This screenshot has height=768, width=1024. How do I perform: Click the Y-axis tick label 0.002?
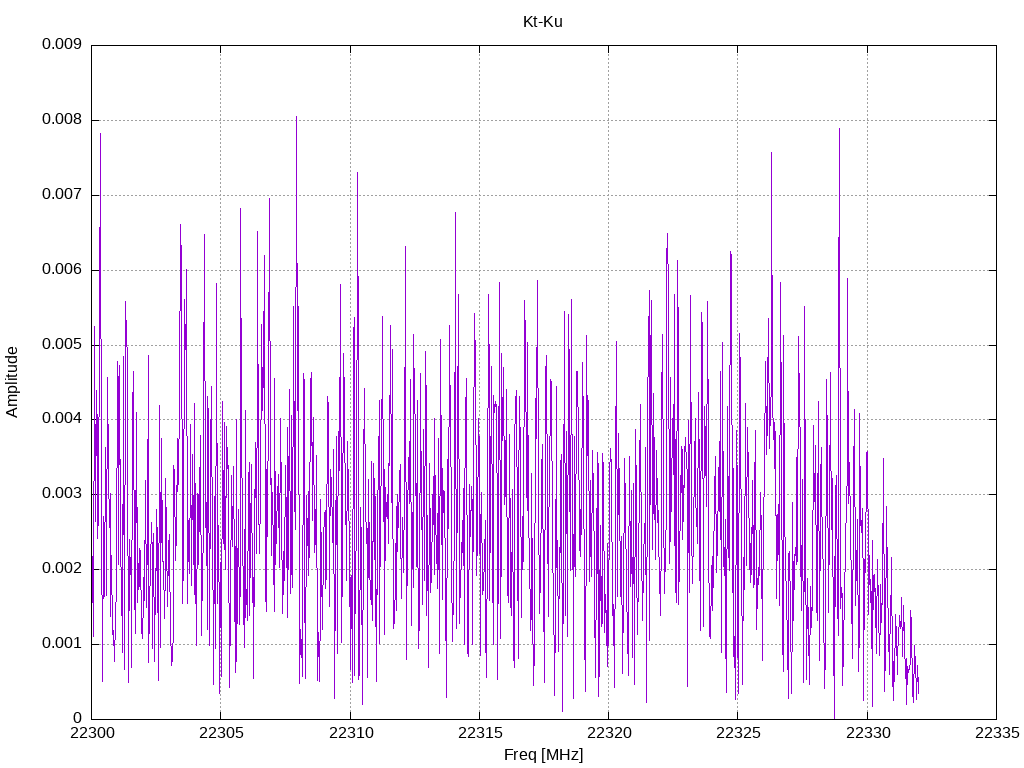click(62, 568)
